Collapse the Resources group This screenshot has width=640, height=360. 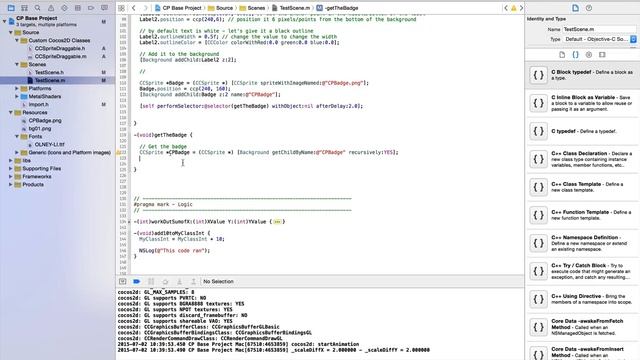tap(11, 112)
